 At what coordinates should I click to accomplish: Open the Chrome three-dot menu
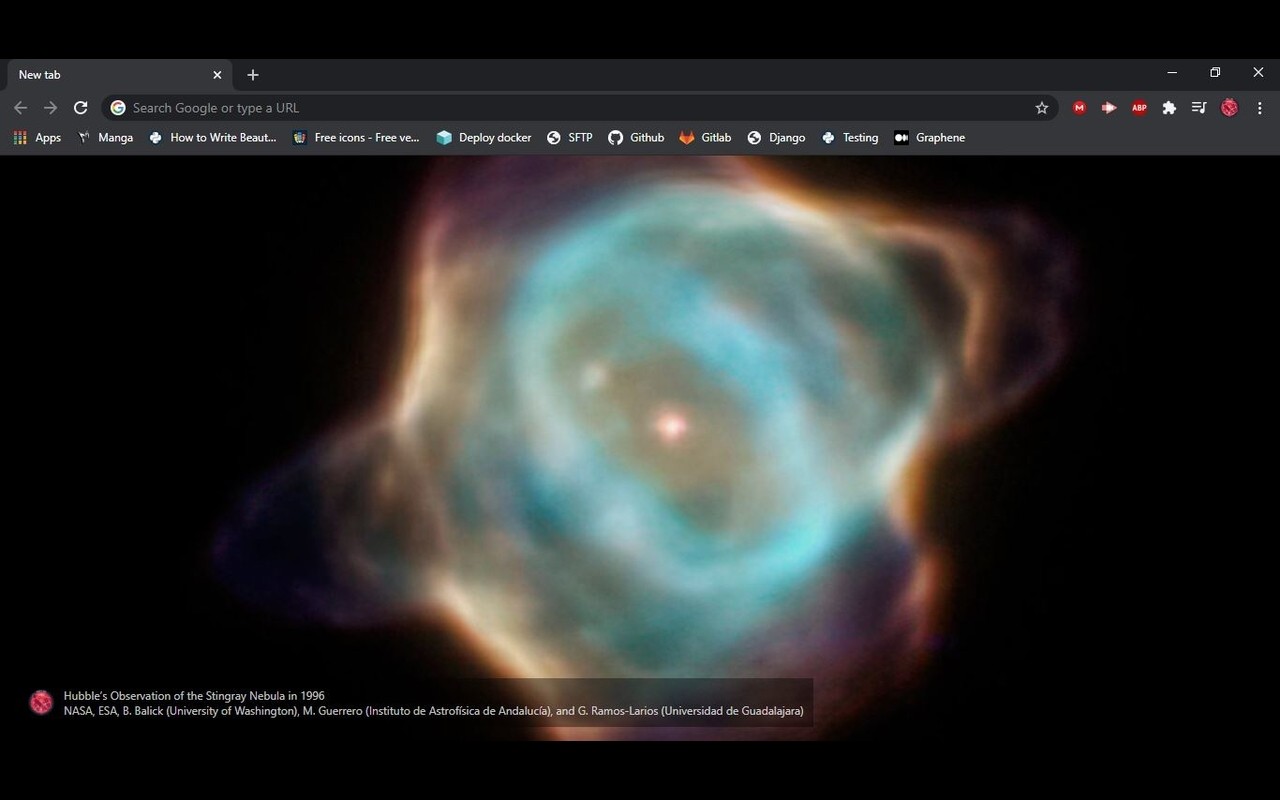tap(1260, 108)
